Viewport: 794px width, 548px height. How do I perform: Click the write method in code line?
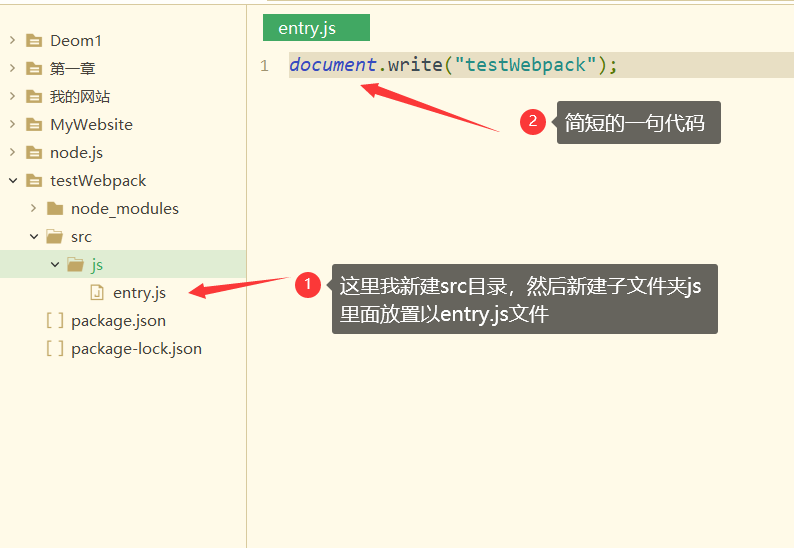[x=415, y=65]
